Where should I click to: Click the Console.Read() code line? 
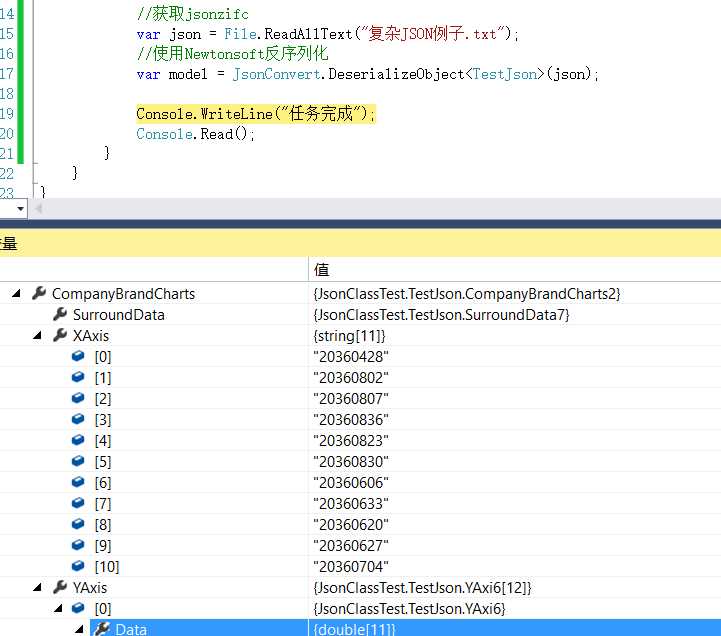click(x=196, y=134)
